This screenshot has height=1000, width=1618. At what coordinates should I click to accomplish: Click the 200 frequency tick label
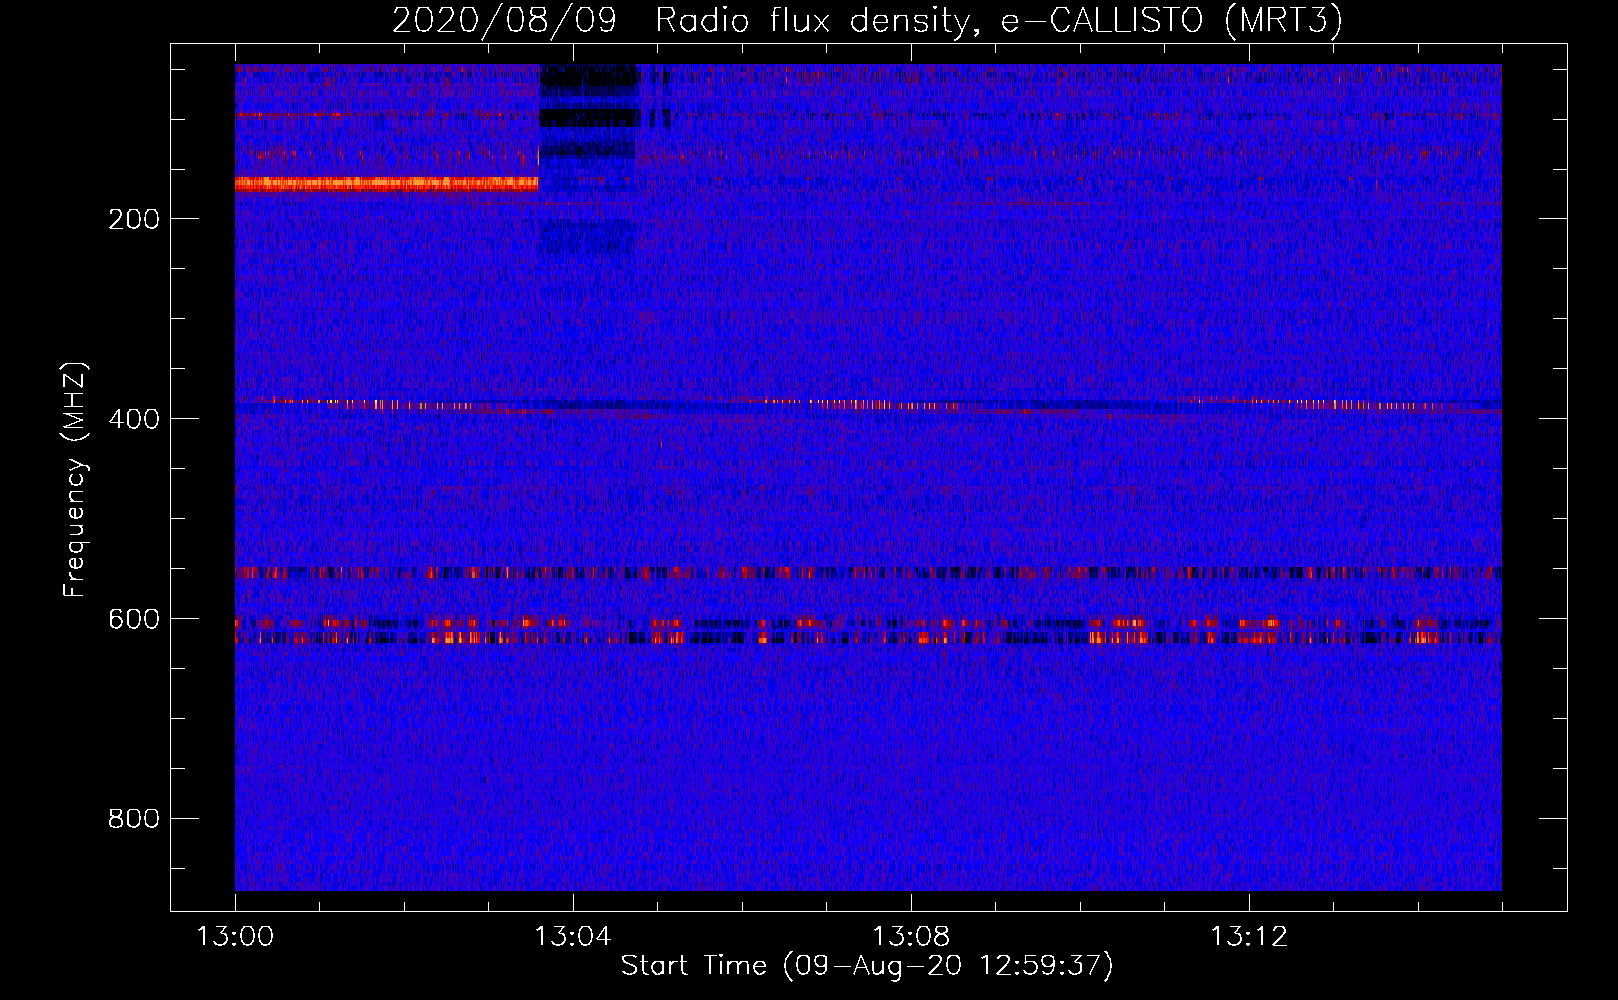pos(134,219)
